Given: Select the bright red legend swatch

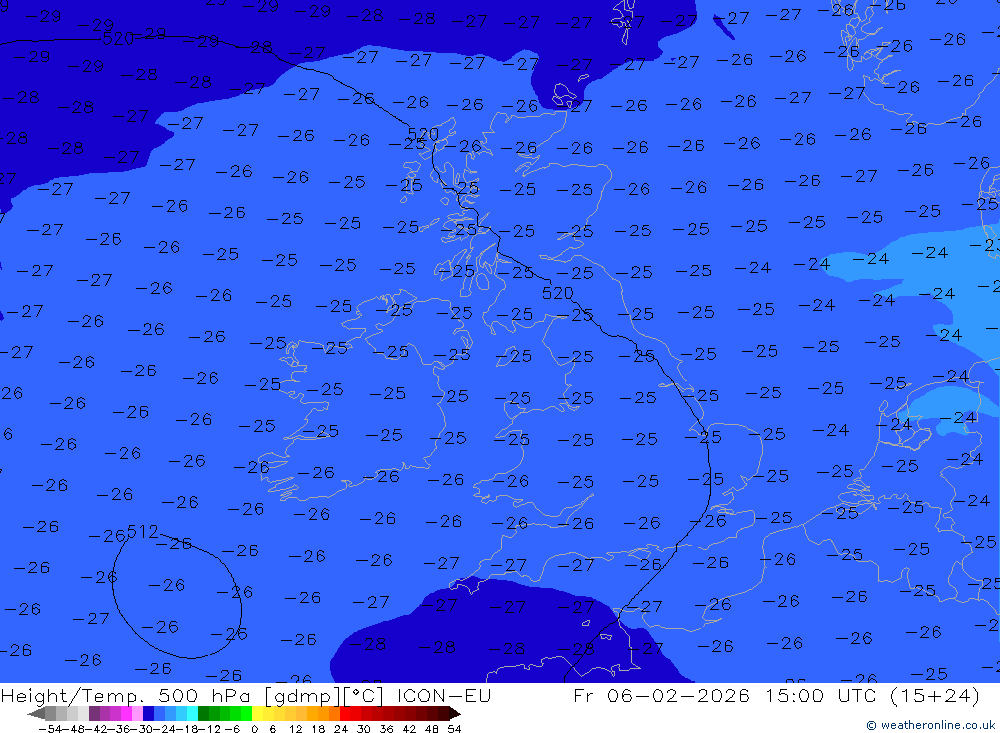Looking at the screenshot, I should click(345, 713).
